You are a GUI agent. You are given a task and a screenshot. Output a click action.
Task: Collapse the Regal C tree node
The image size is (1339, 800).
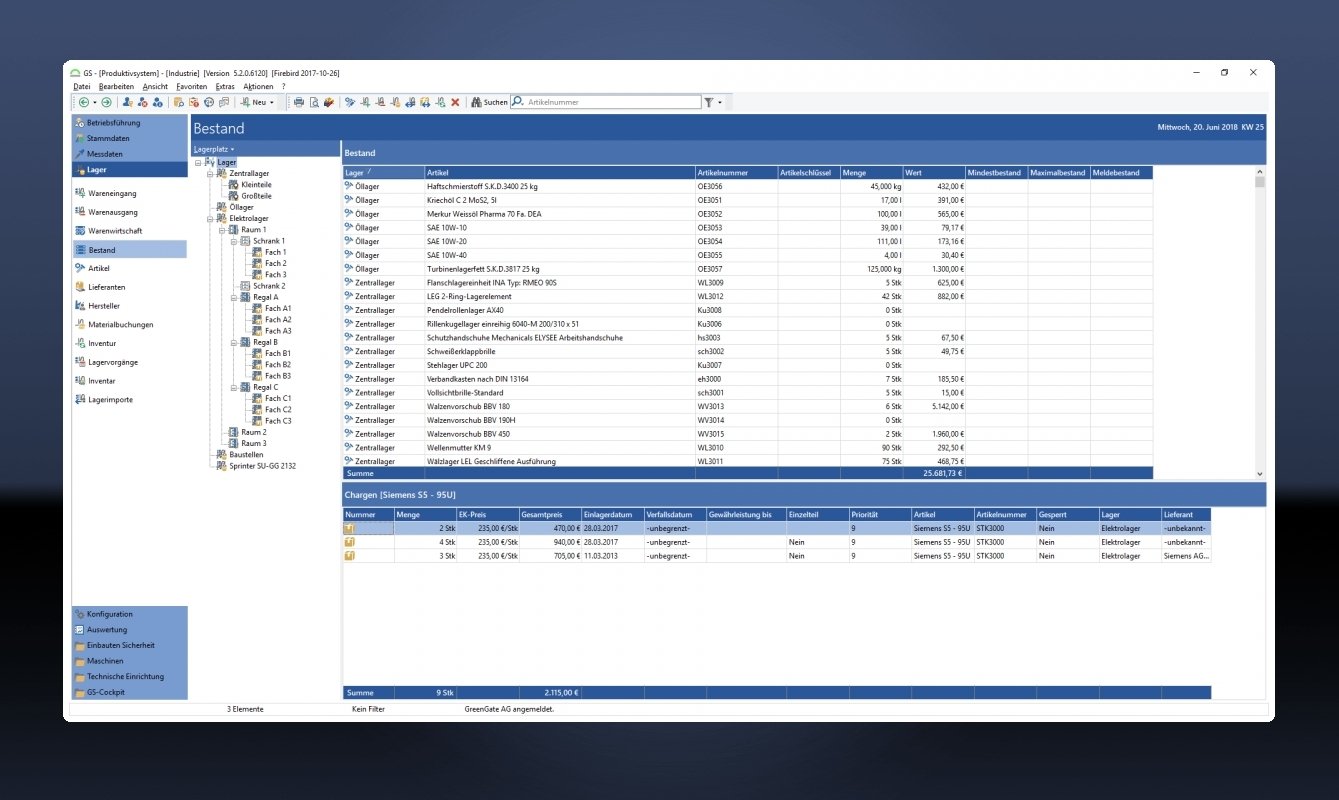(234, 387)
